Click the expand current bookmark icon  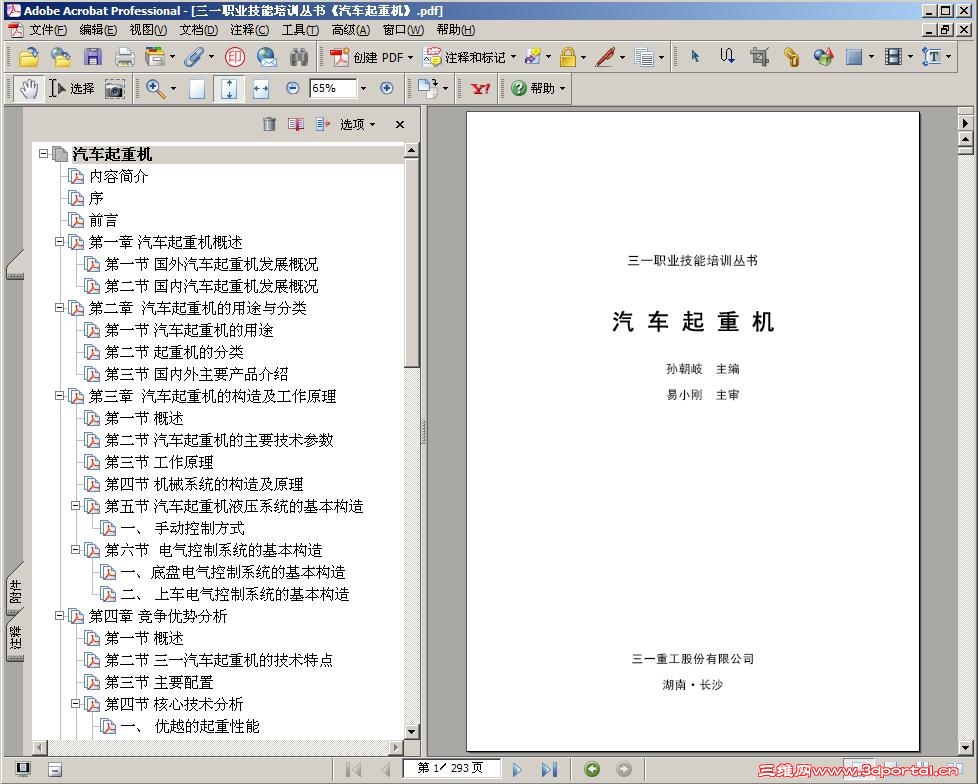322,124
